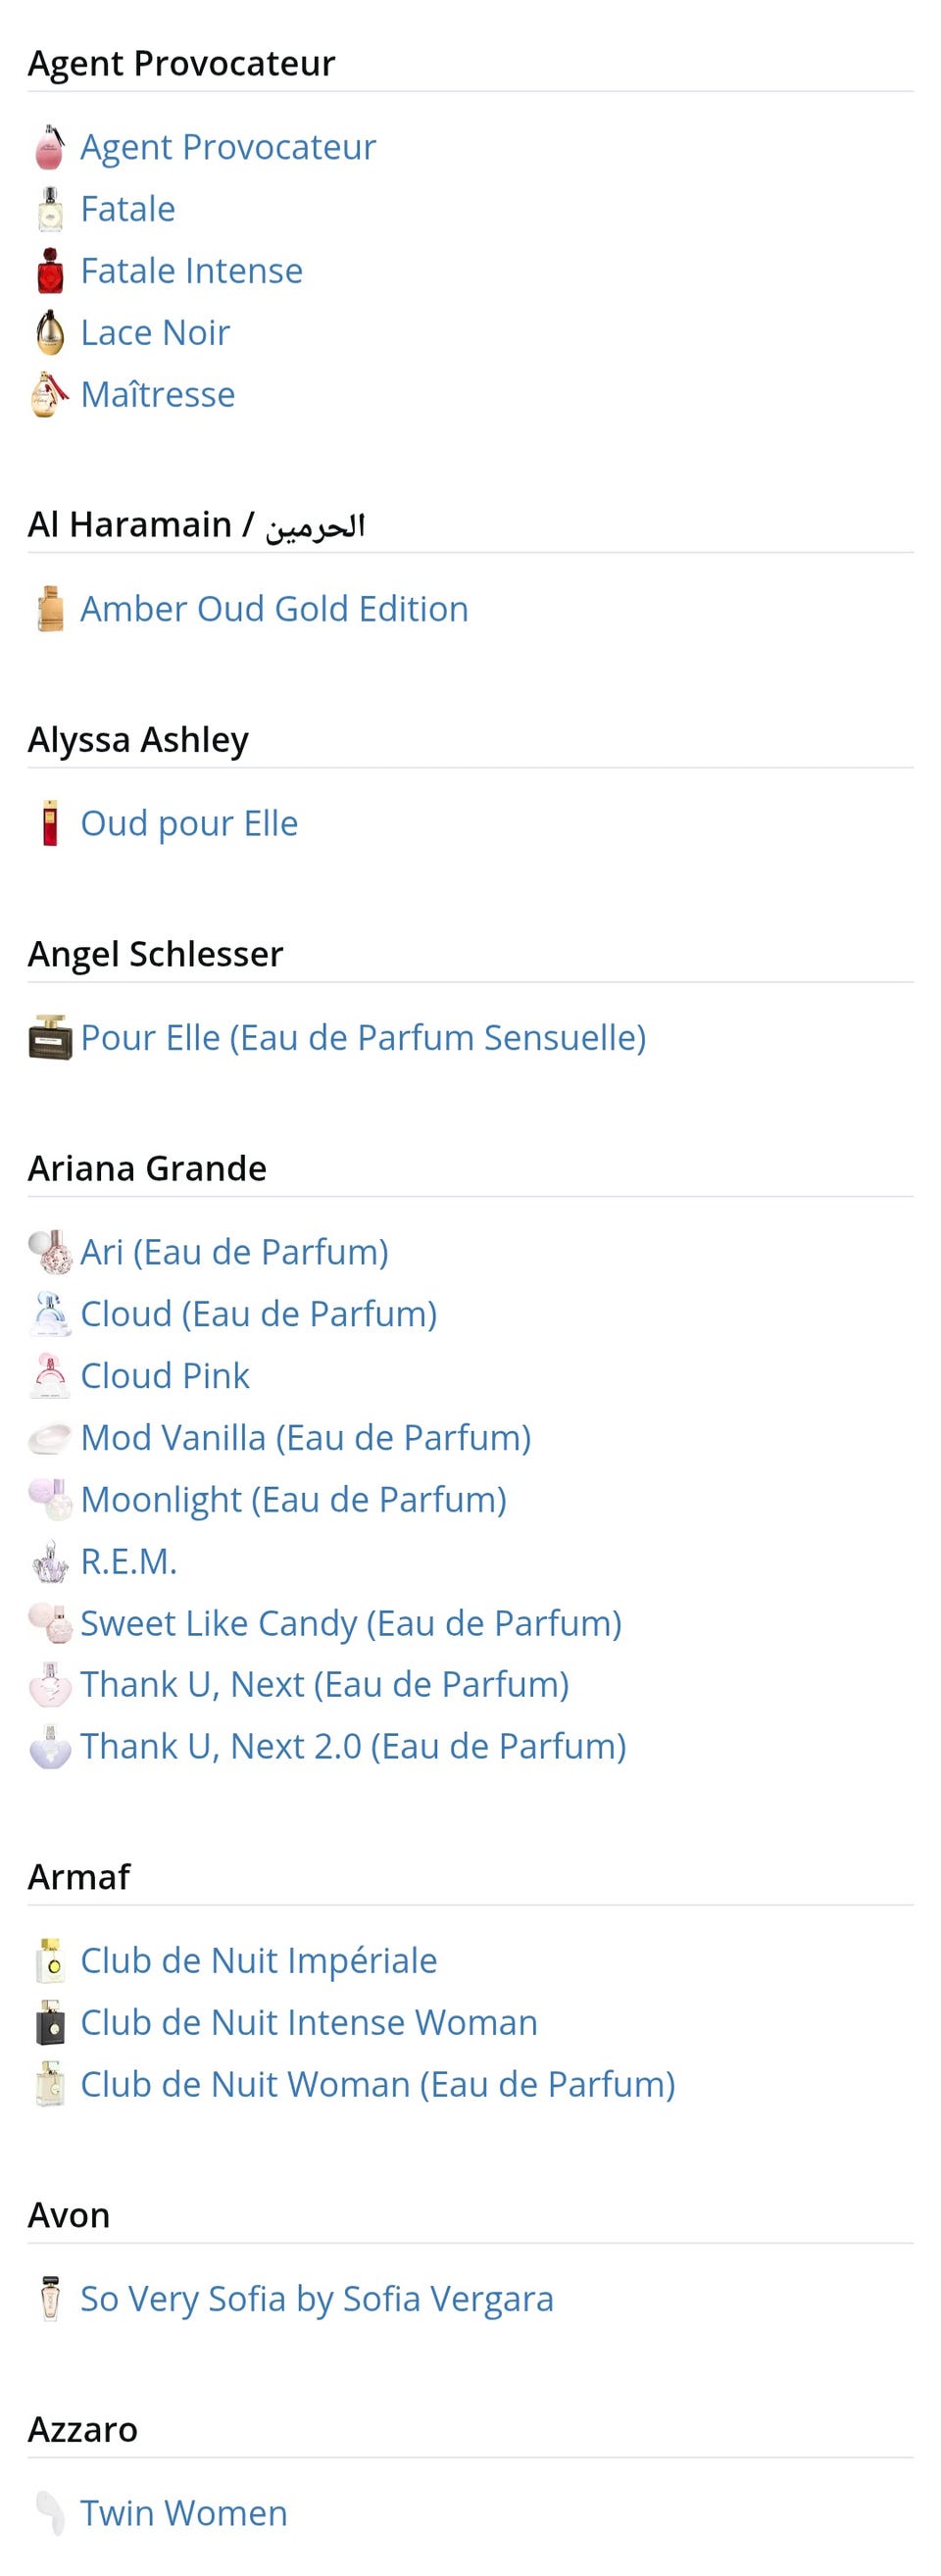Screen dimensions: 941x2576
Task: Open Moonlight (Eau de Parfum) link
Action: coord(293,1499)
